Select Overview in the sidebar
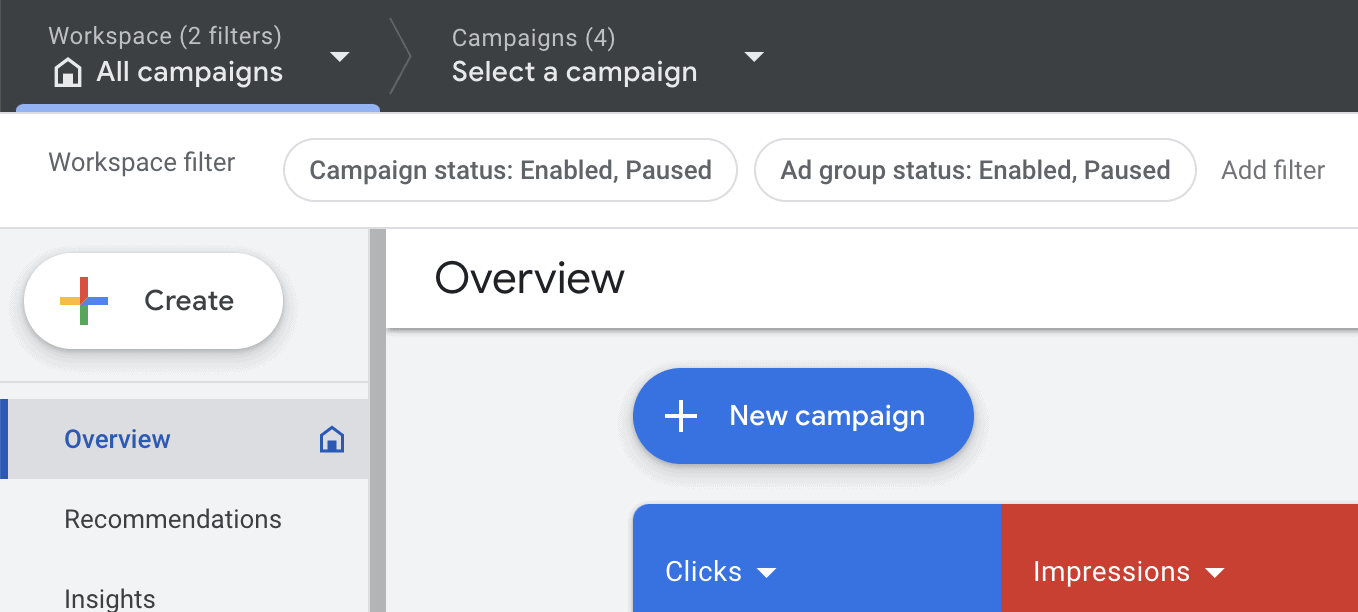The width and height of the screenshot is (1358, 612). pos(117,438)
